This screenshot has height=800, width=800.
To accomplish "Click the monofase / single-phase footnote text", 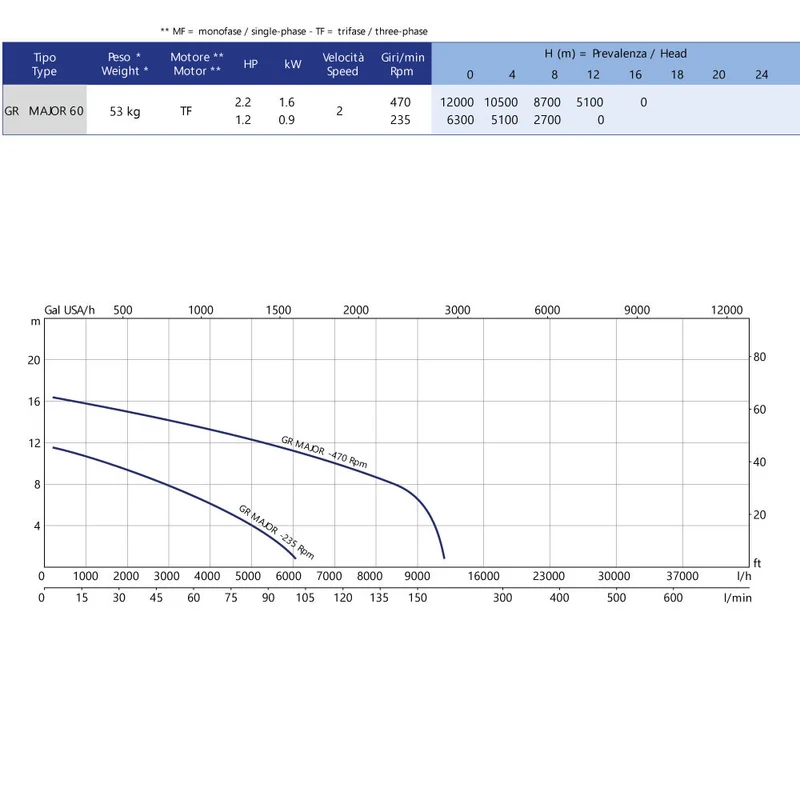I will (x=252, y=31).
